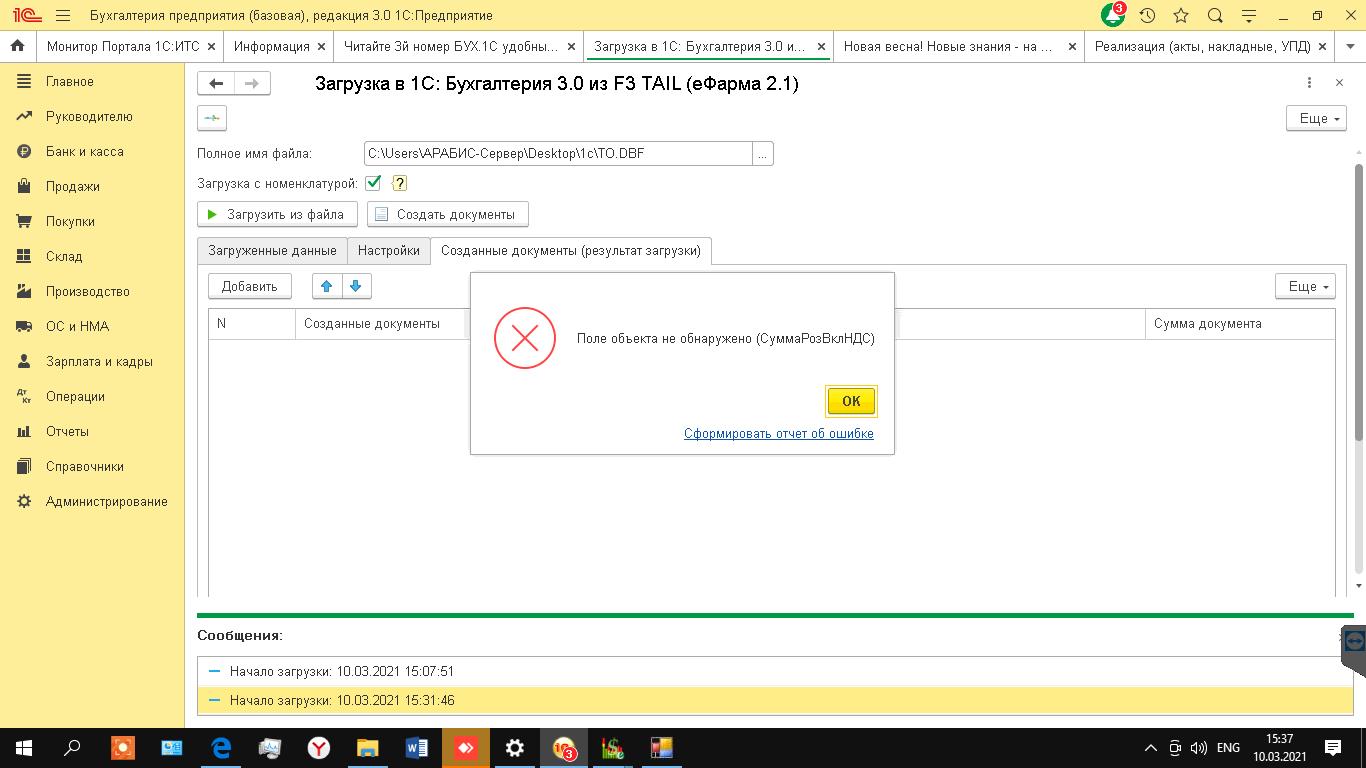Click the small green-line icon button below navigation arrows
This screenshot has height=768, width=1366.
click(x=212, y=118)
